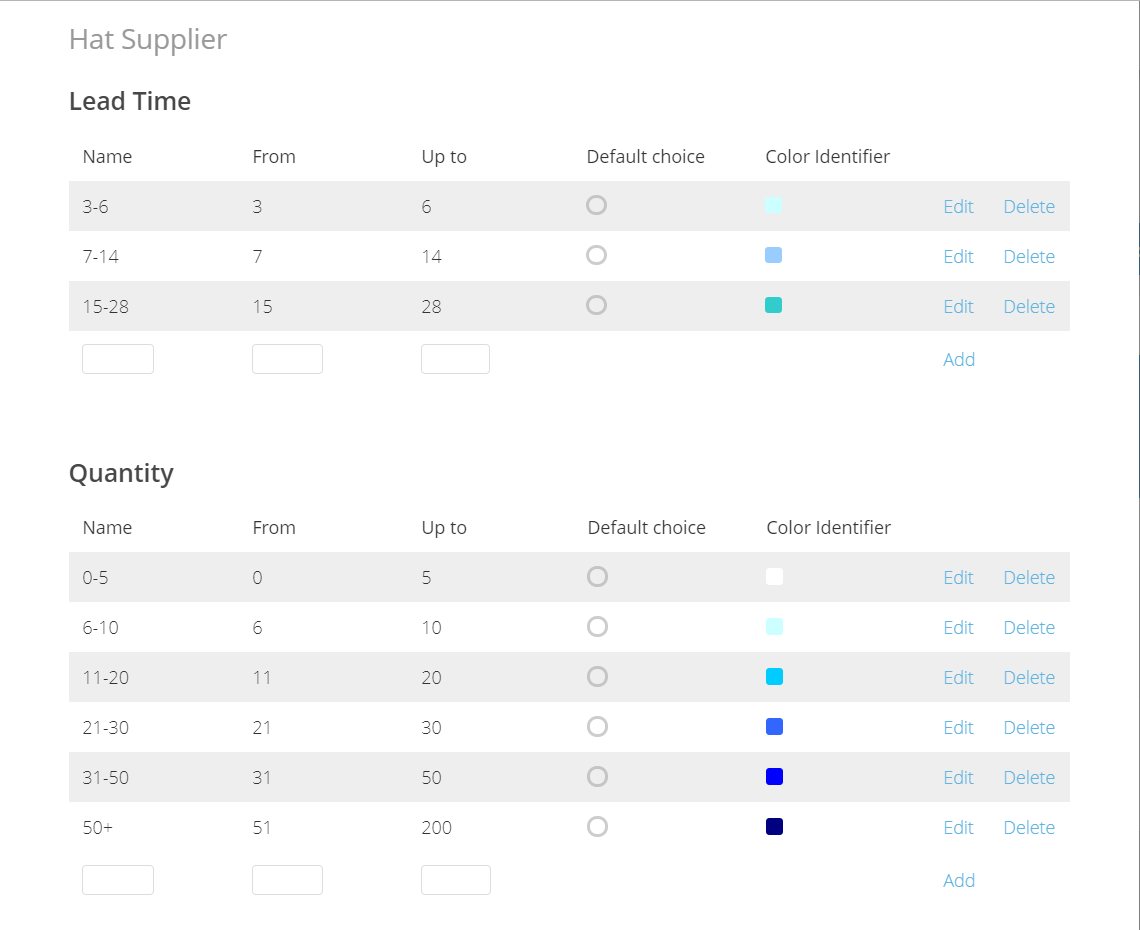This screenshot has width=1140, height=930.
Task: Set 11-20 quantity as default choice
Action: (x=597, y=677)
